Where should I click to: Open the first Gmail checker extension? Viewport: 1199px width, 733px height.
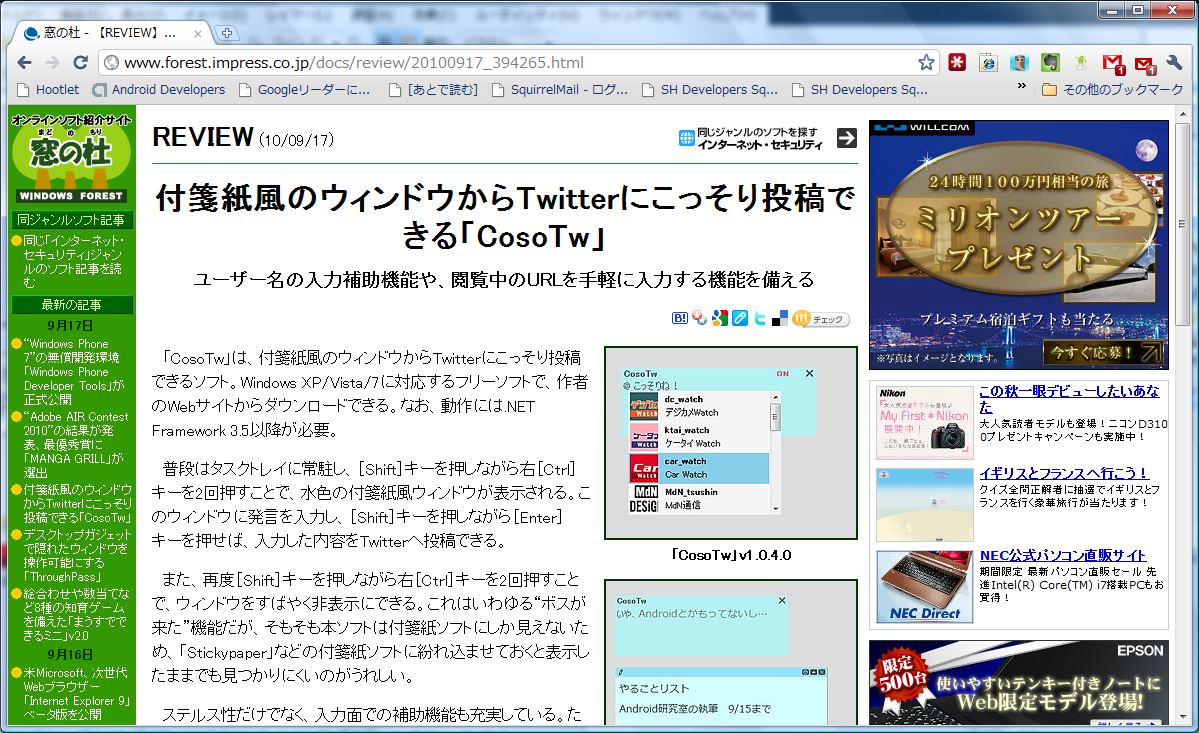pos(1113,63)
